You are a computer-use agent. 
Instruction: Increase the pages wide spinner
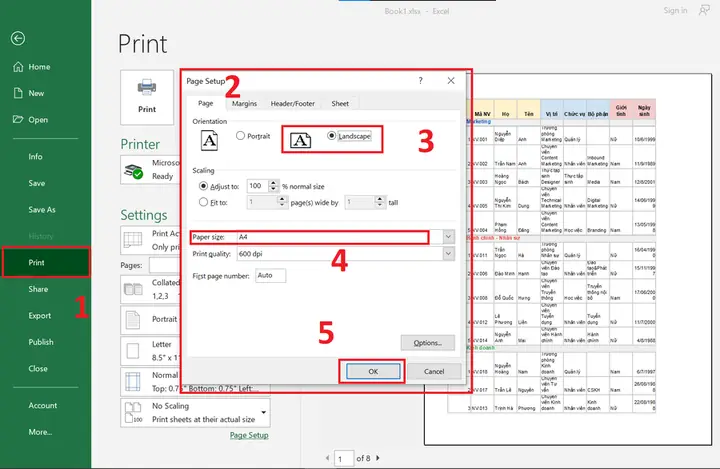[282, 199]
